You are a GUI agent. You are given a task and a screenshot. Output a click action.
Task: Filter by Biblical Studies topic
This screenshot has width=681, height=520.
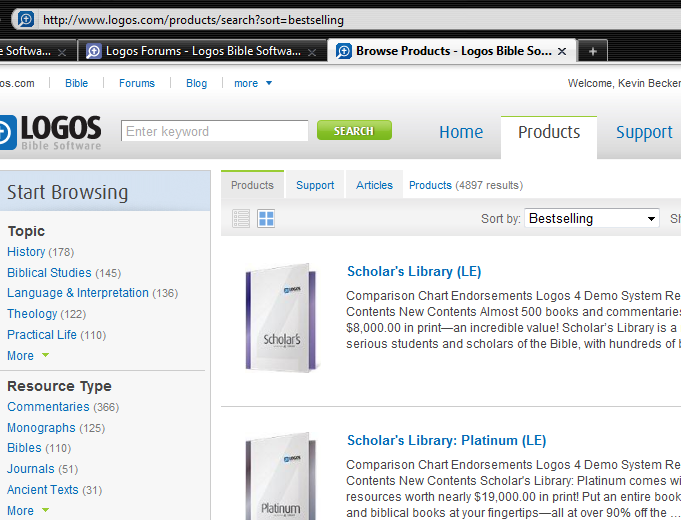pyautogui.click(x=49, y=272)
